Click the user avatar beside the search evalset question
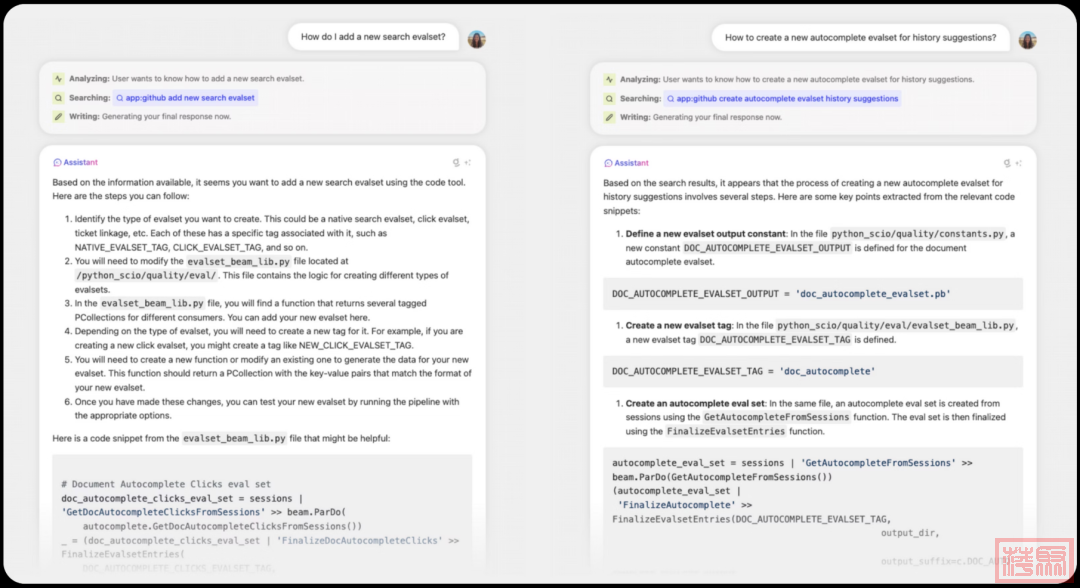Image resolution: width=1080 pixels, height=588 pixels. pyautogui.click(x=477, y=39)
